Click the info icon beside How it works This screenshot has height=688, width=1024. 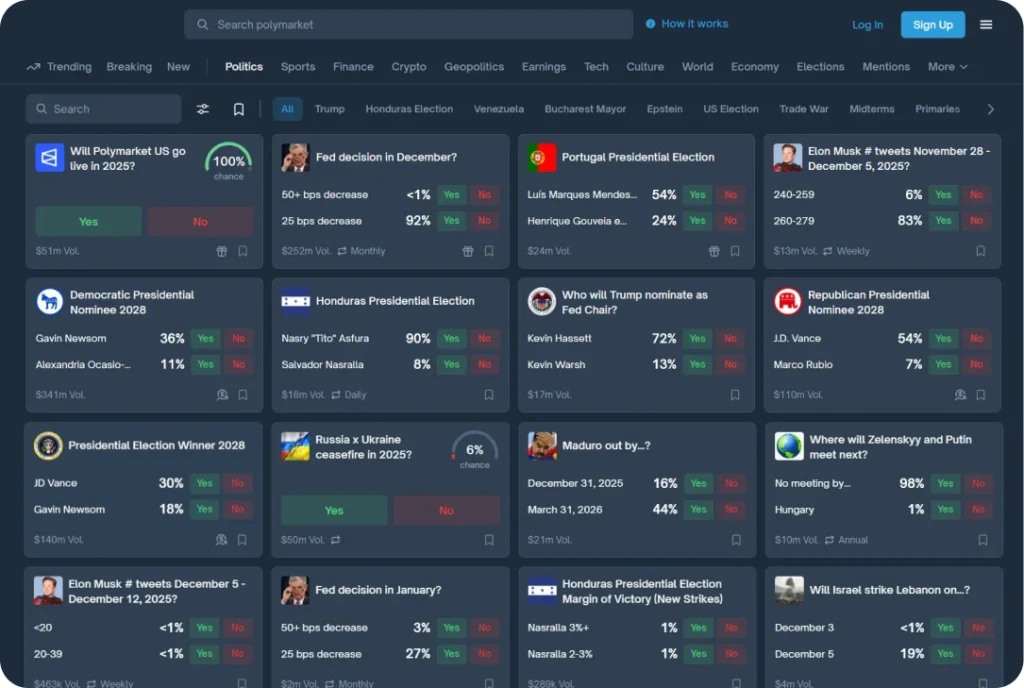click(650, 23)
